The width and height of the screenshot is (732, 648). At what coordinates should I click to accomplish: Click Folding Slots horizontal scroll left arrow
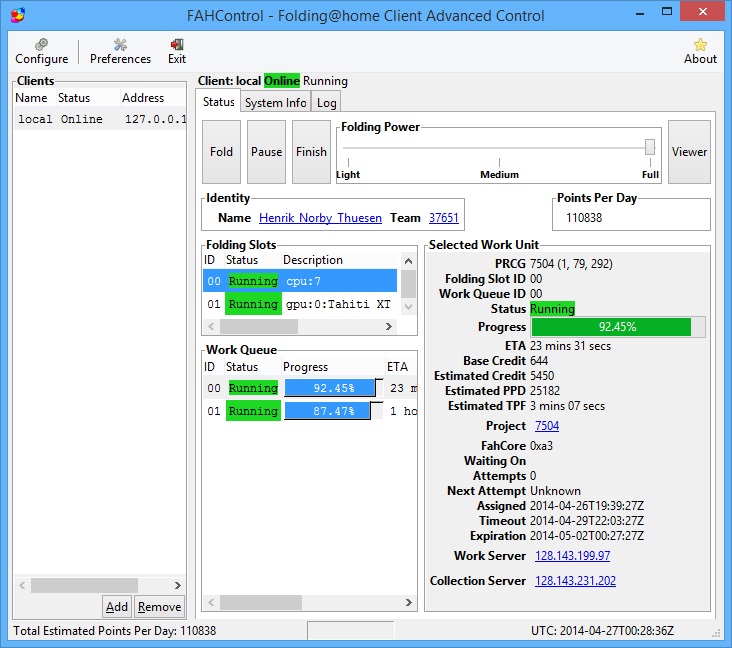(211, 326)
